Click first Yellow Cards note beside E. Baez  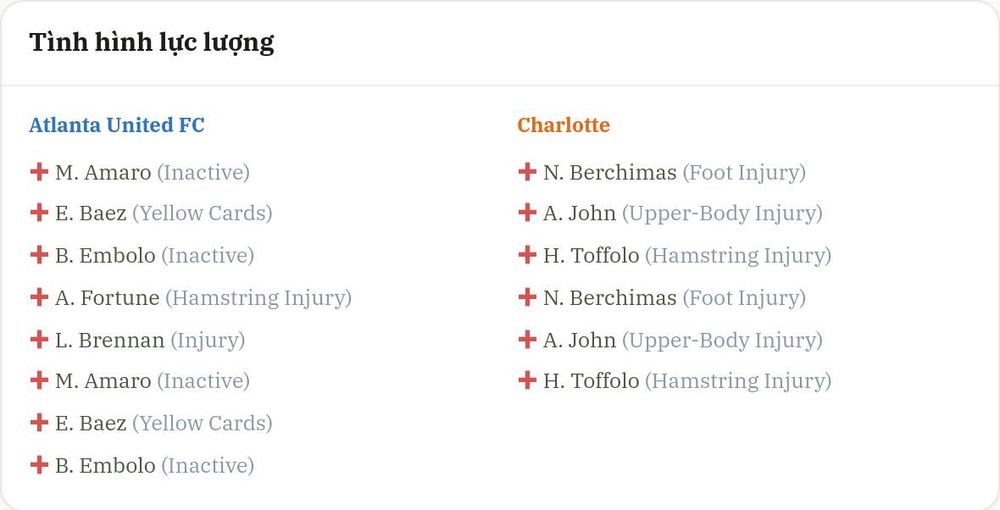202,214
